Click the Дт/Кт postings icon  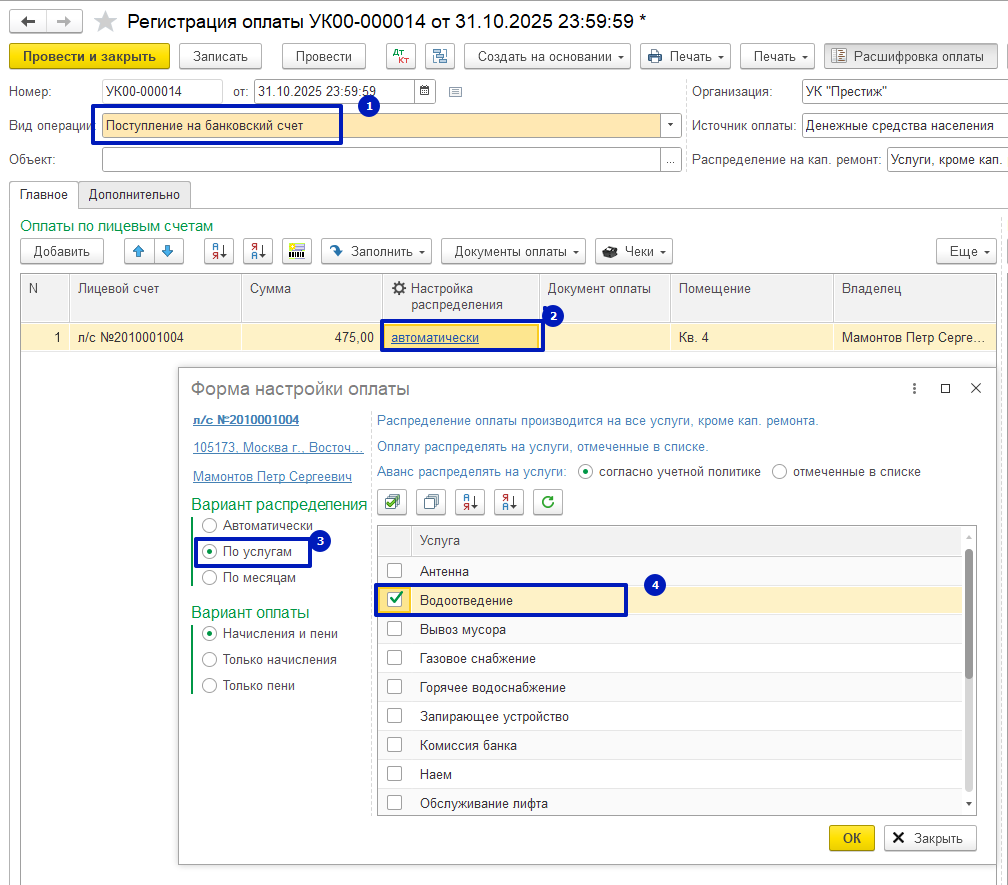(401, 57)
